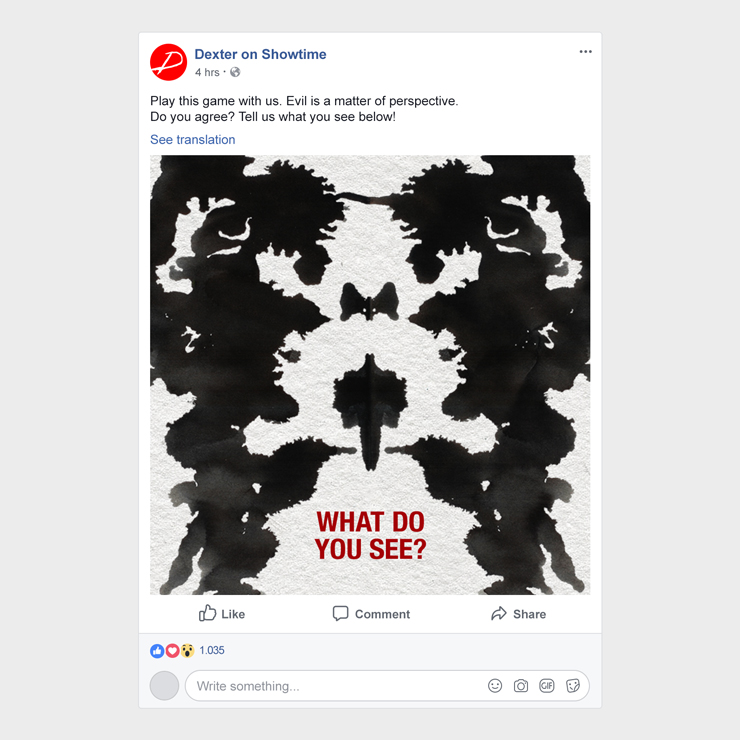
Task: Click the Dexter red D profile picture
Action: coord(168,62)
